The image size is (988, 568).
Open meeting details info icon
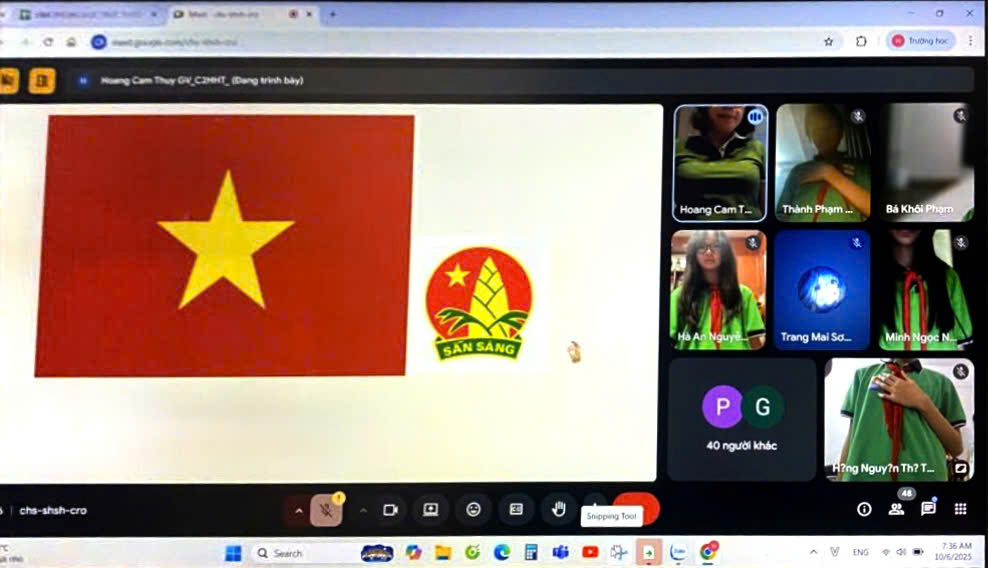(864, 509)
